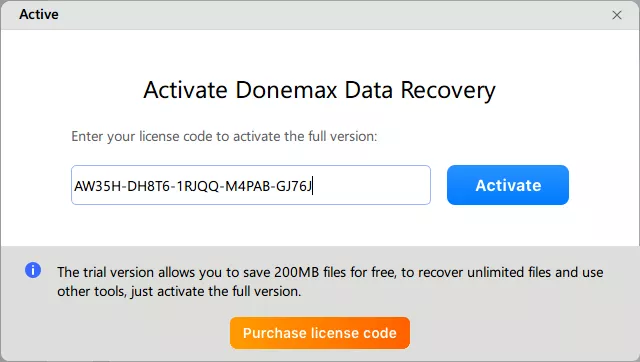Viewport: 640px width, 362px height.
Task: Close the Active dialog window
Action: 617,15
